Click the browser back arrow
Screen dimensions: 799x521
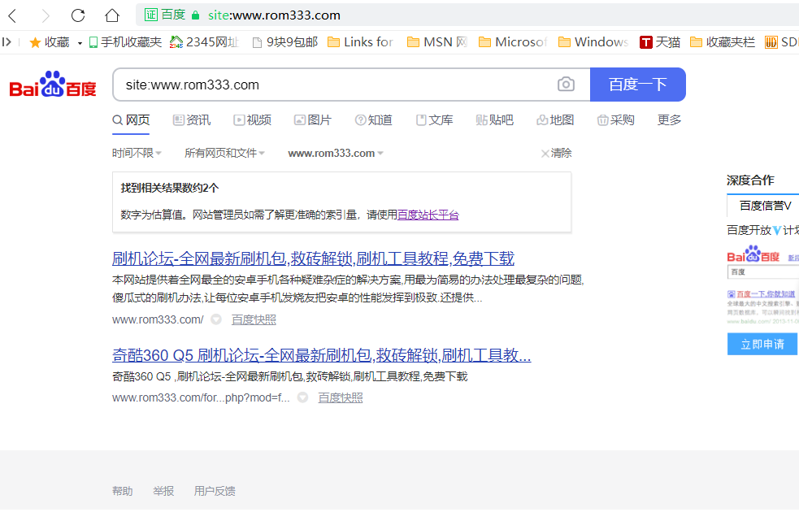click(x=13, y=15)
